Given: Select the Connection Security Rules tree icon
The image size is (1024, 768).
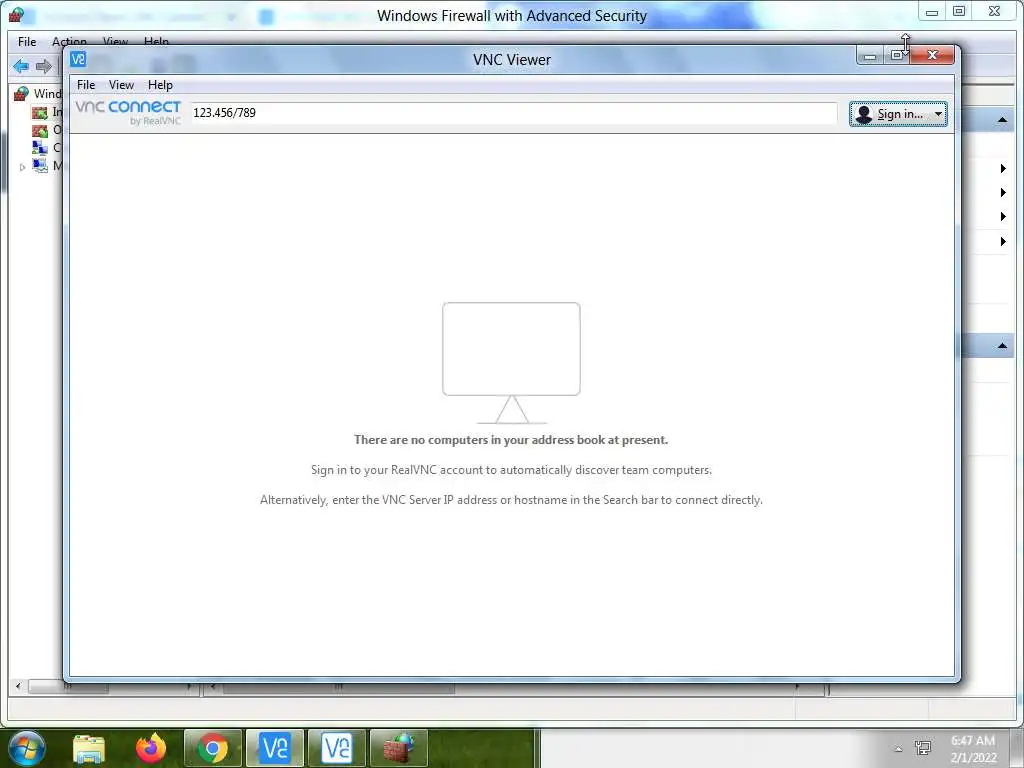Looking at the screenshot, I should tap(40, 148).
